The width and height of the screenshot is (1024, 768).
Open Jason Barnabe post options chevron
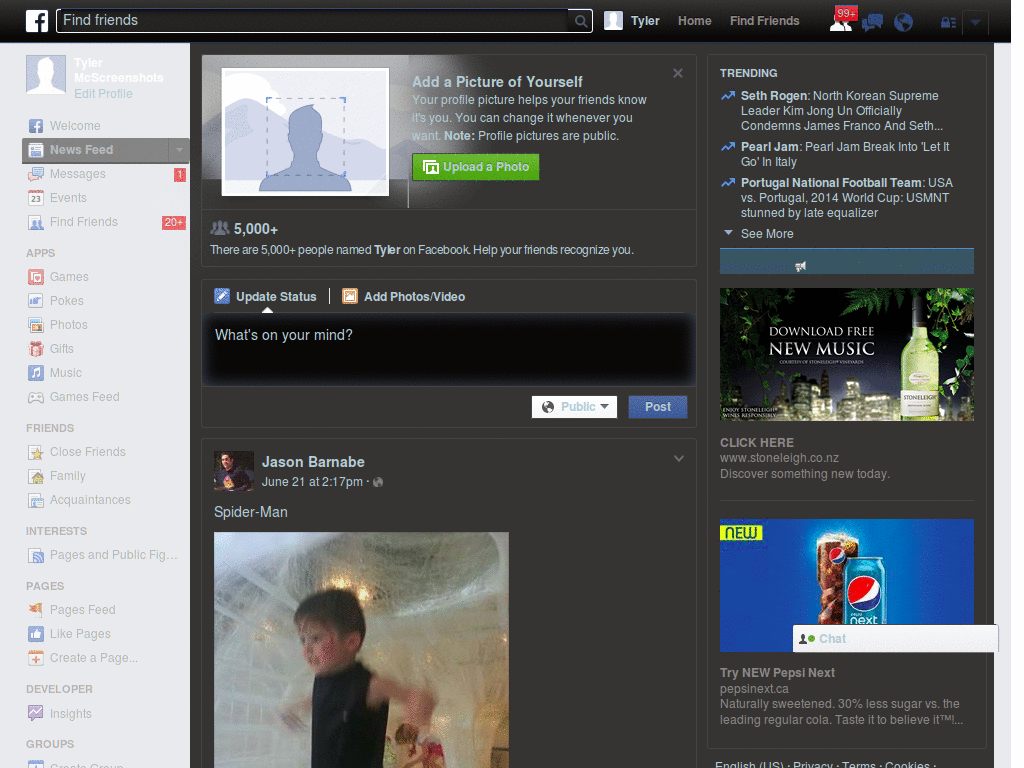[x=679, y=458]
